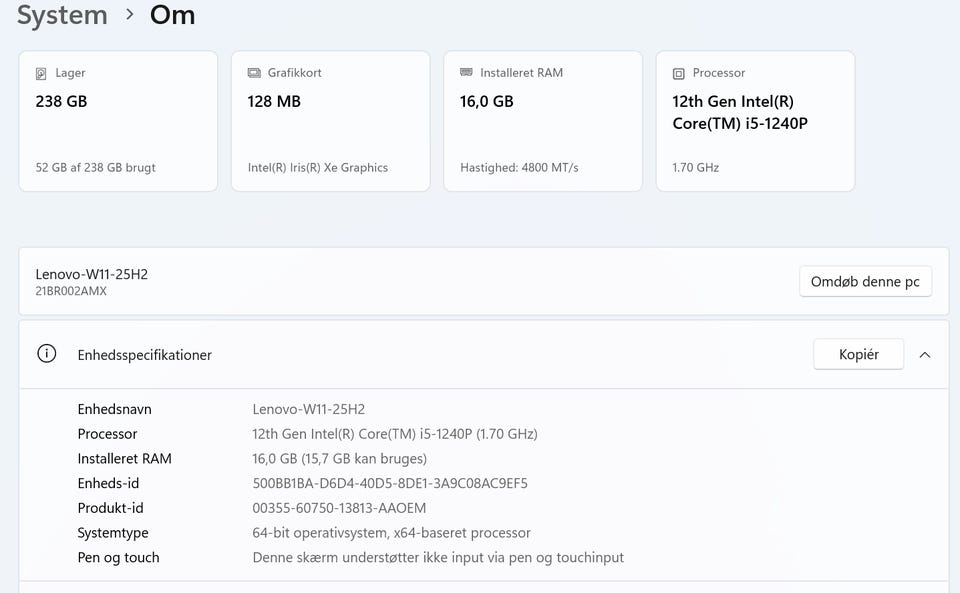The image size is (960, 593).
Task: Click the Processor chip icon
Action: point(679,73)
